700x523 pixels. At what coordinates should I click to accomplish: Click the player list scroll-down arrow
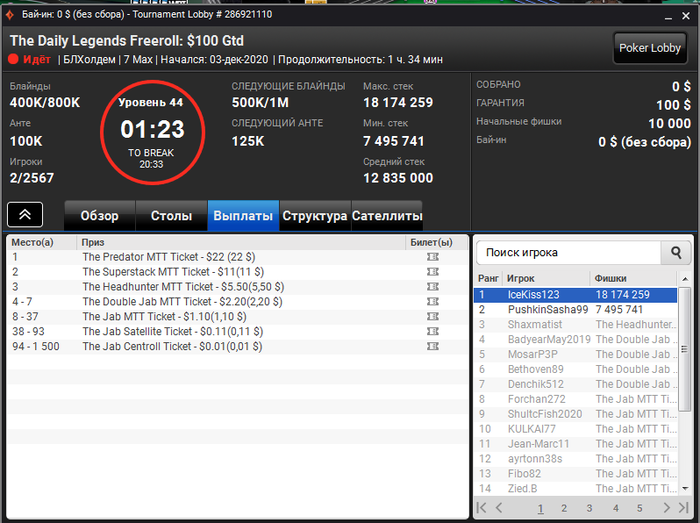point(685,489)
